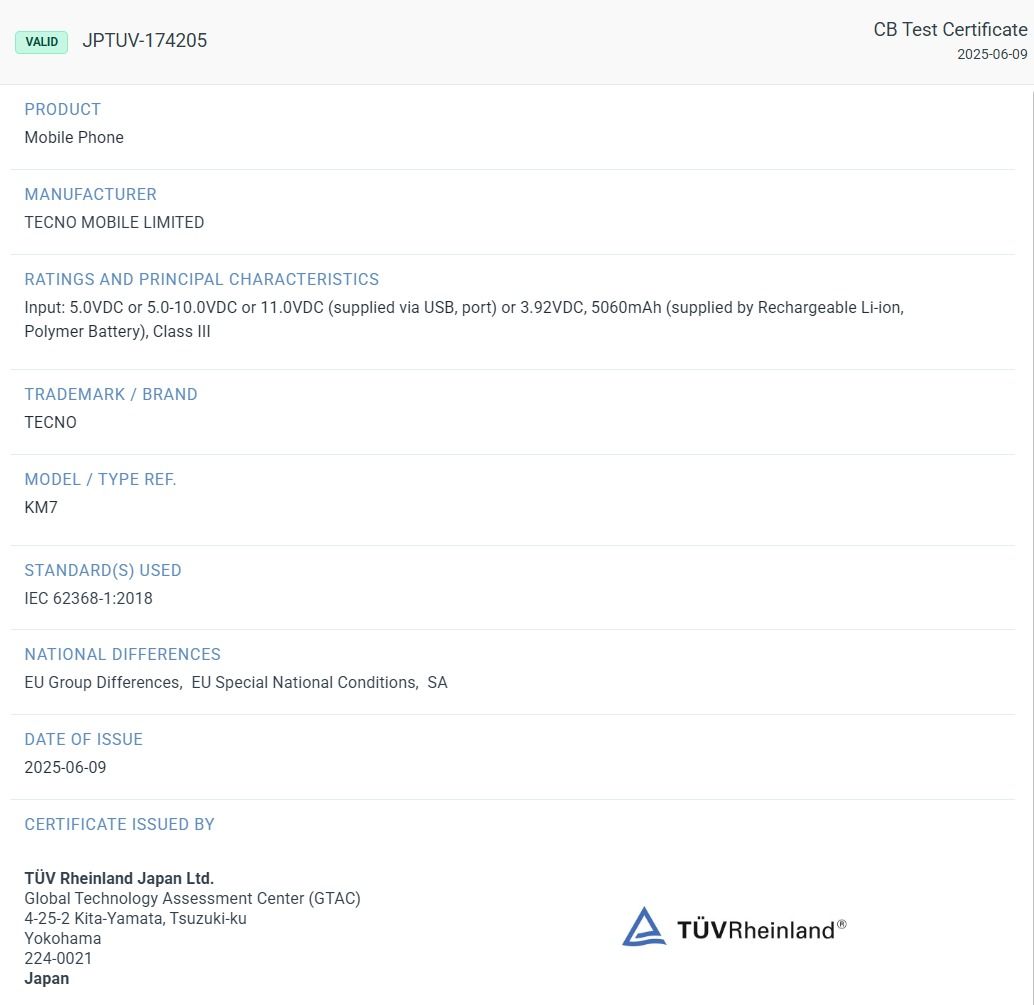Click the NATIONAL DIFFERENCES label
The image size is (1034, 1005).
(x=123, y=654)
